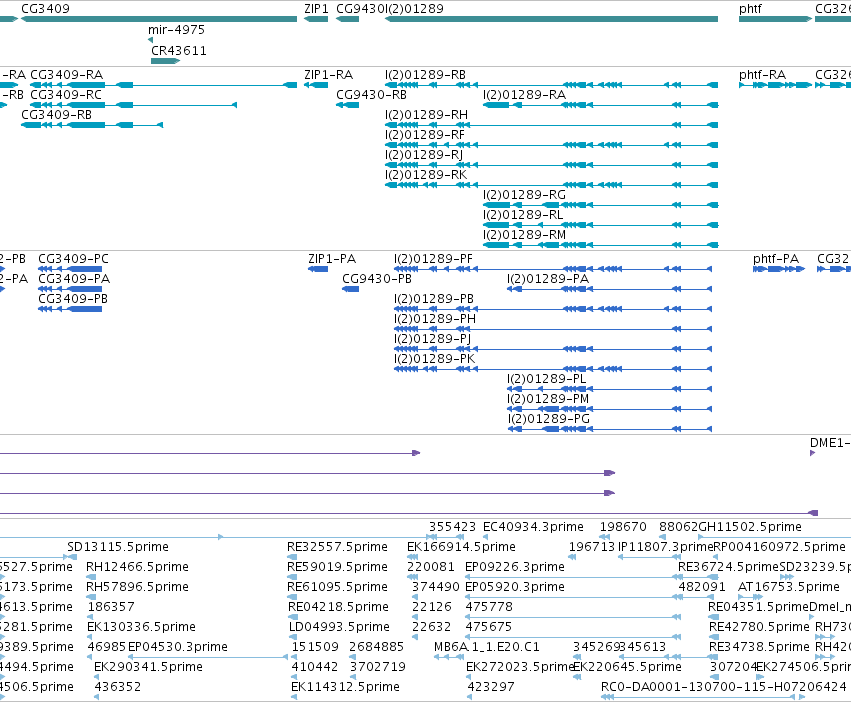The width and height of the screenshot is (851, 702).
Task: Click the EP09226.3prime EST label
Action: (x=515, y=567)
